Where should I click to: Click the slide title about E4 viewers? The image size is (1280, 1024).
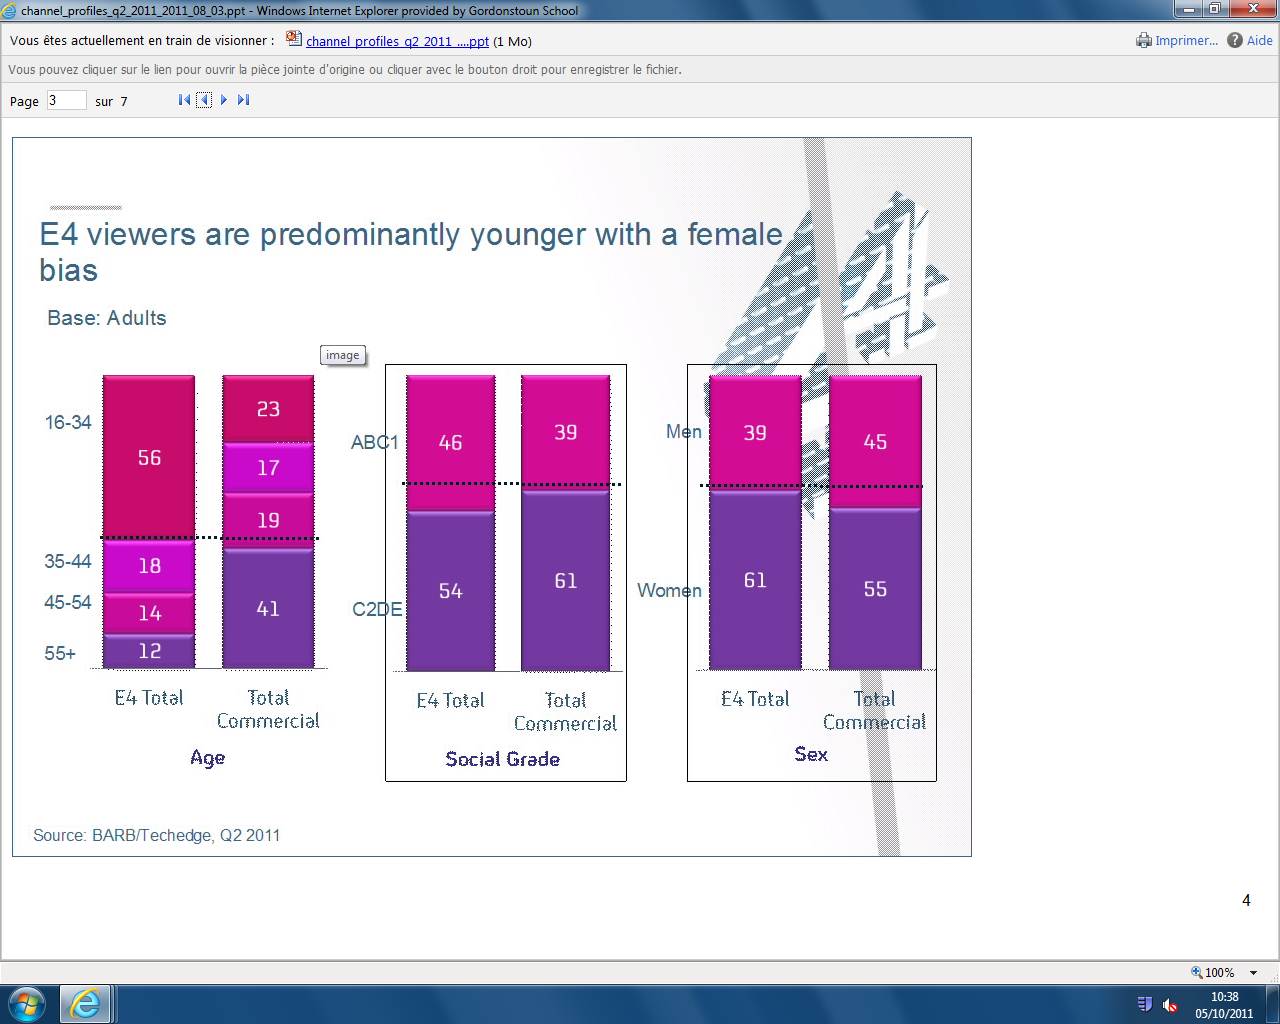click(x=411, y=251)
